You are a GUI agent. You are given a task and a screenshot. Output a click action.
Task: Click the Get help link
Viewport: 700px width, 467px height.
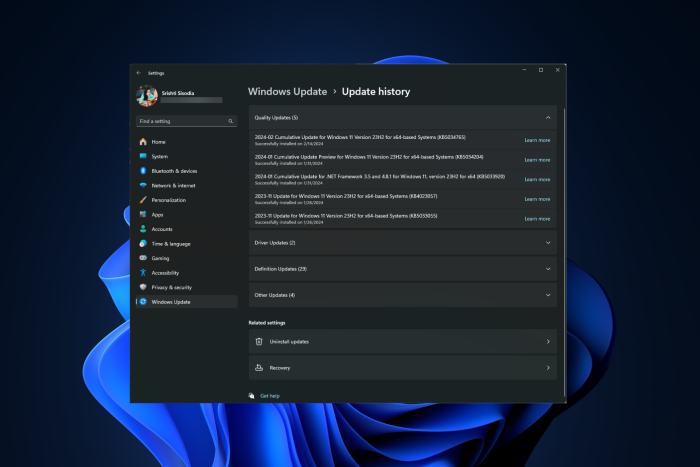click(270, 396)
